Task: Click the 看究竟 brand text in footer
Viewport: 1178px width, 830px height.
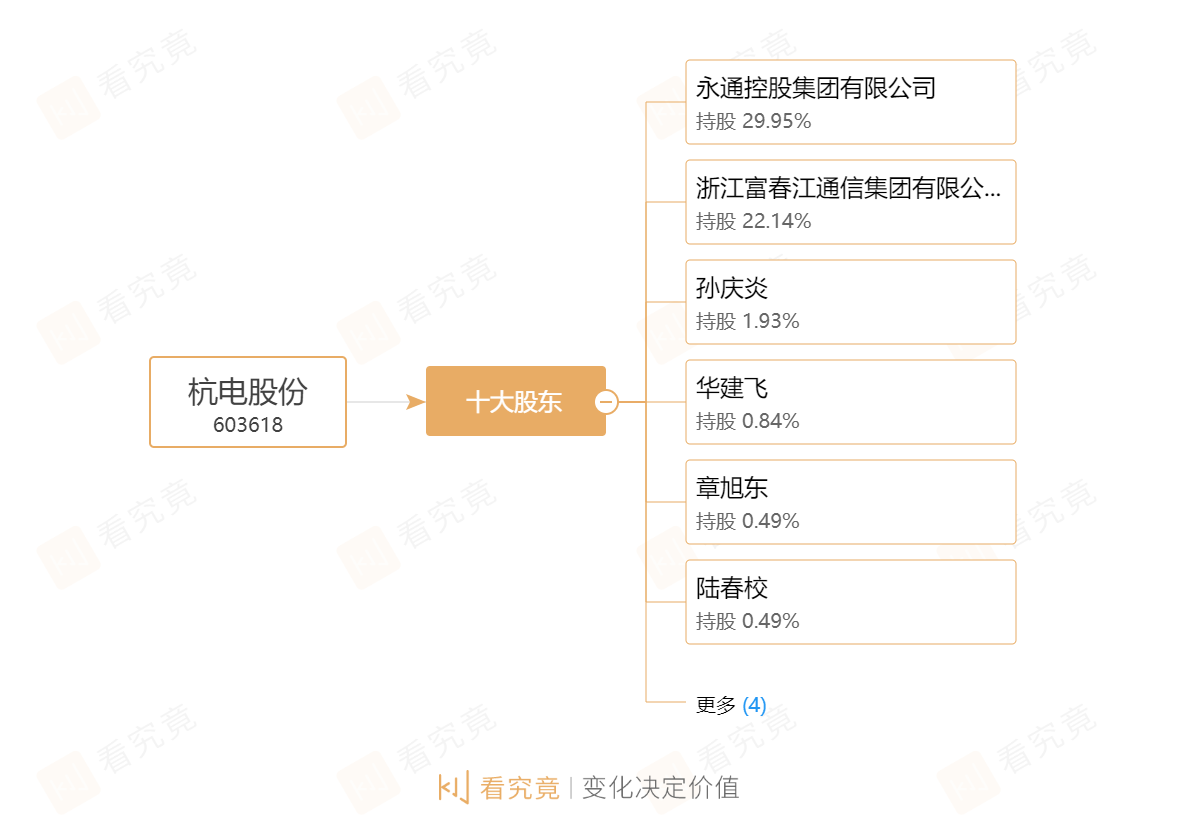Action: (520, 788)
